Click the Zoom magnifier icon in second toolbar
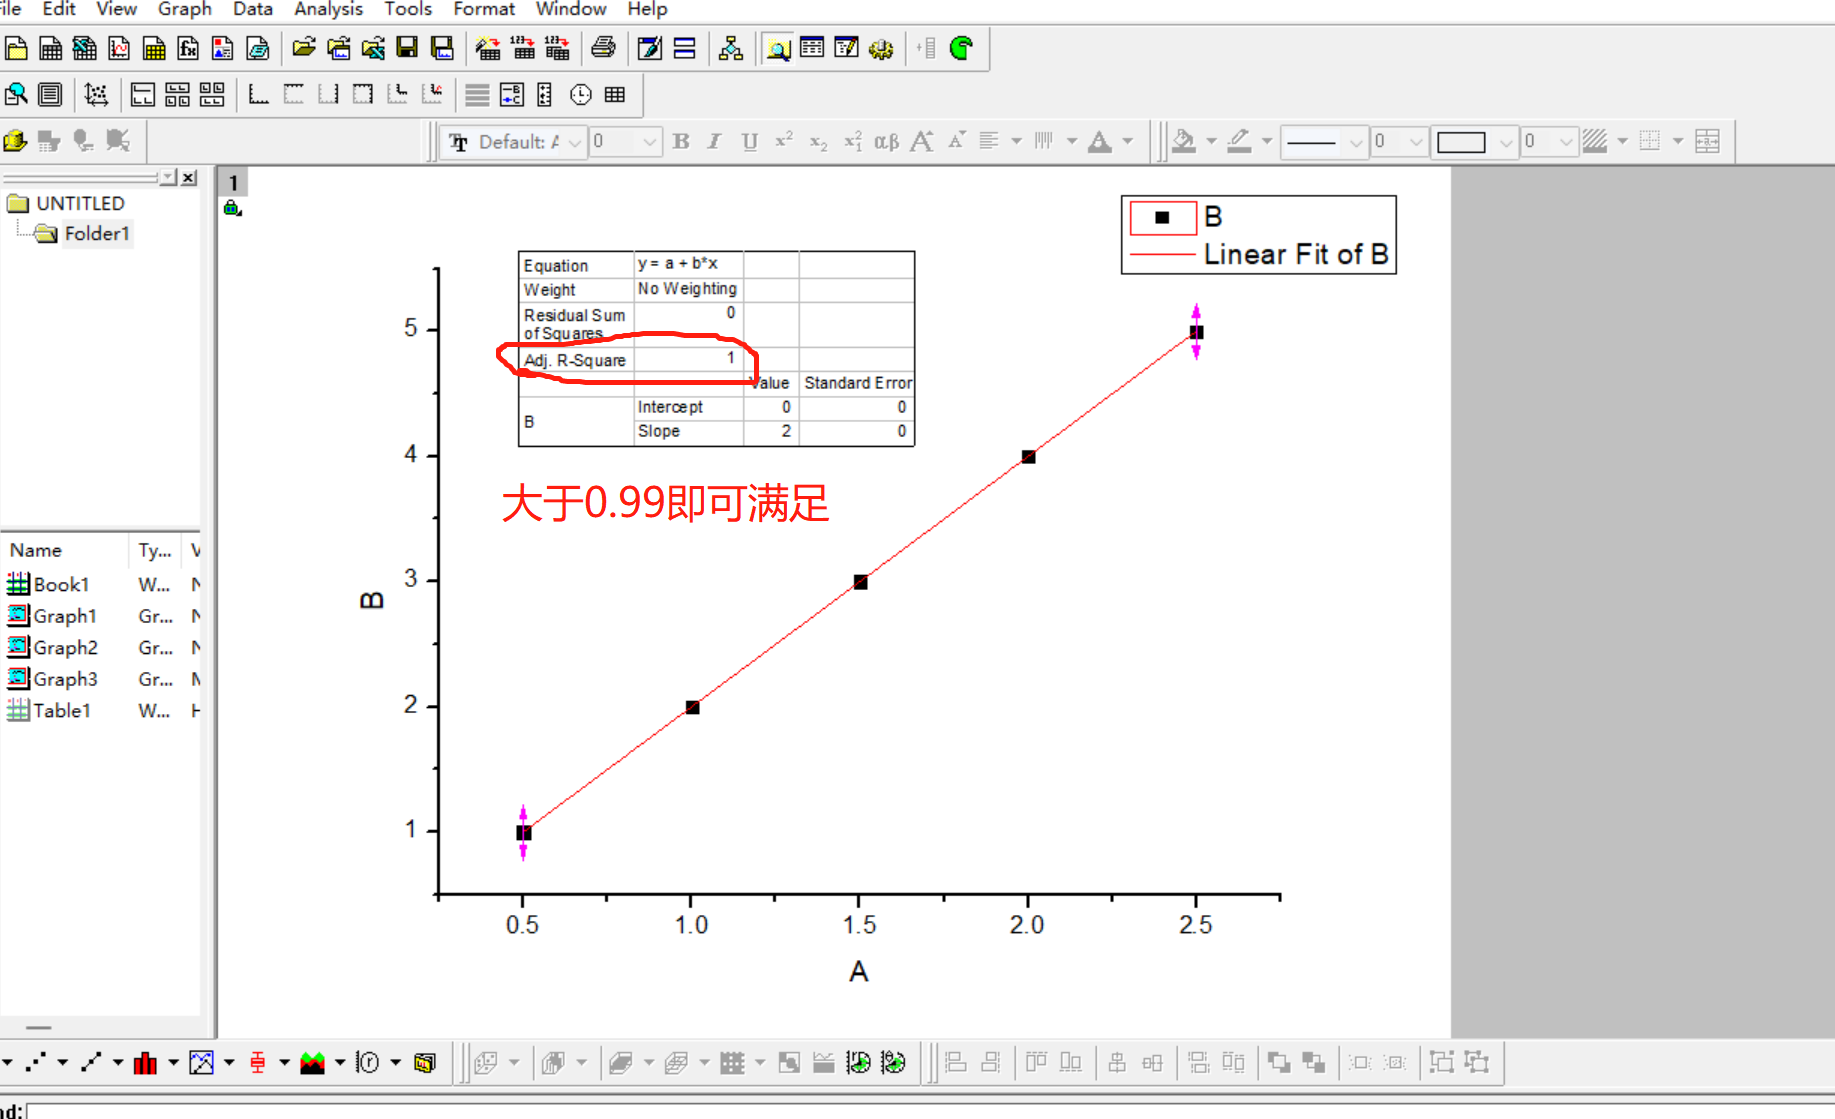Image resolution: width=1835 pixels, height=1119 pixels. click(16, 95)
